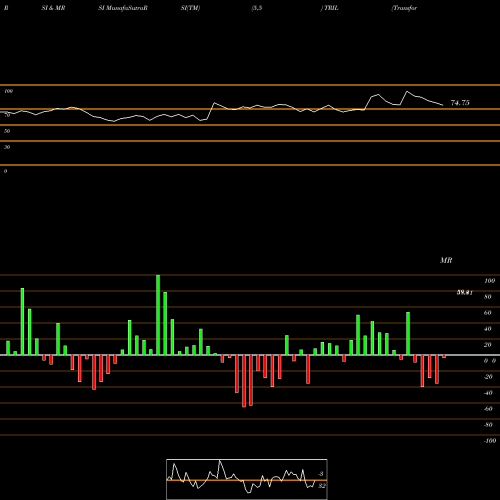Select the 'SI(TM)' header label
Image resolution: width=500 pixels, height=500 pixels.
click(x=190, y=8)
